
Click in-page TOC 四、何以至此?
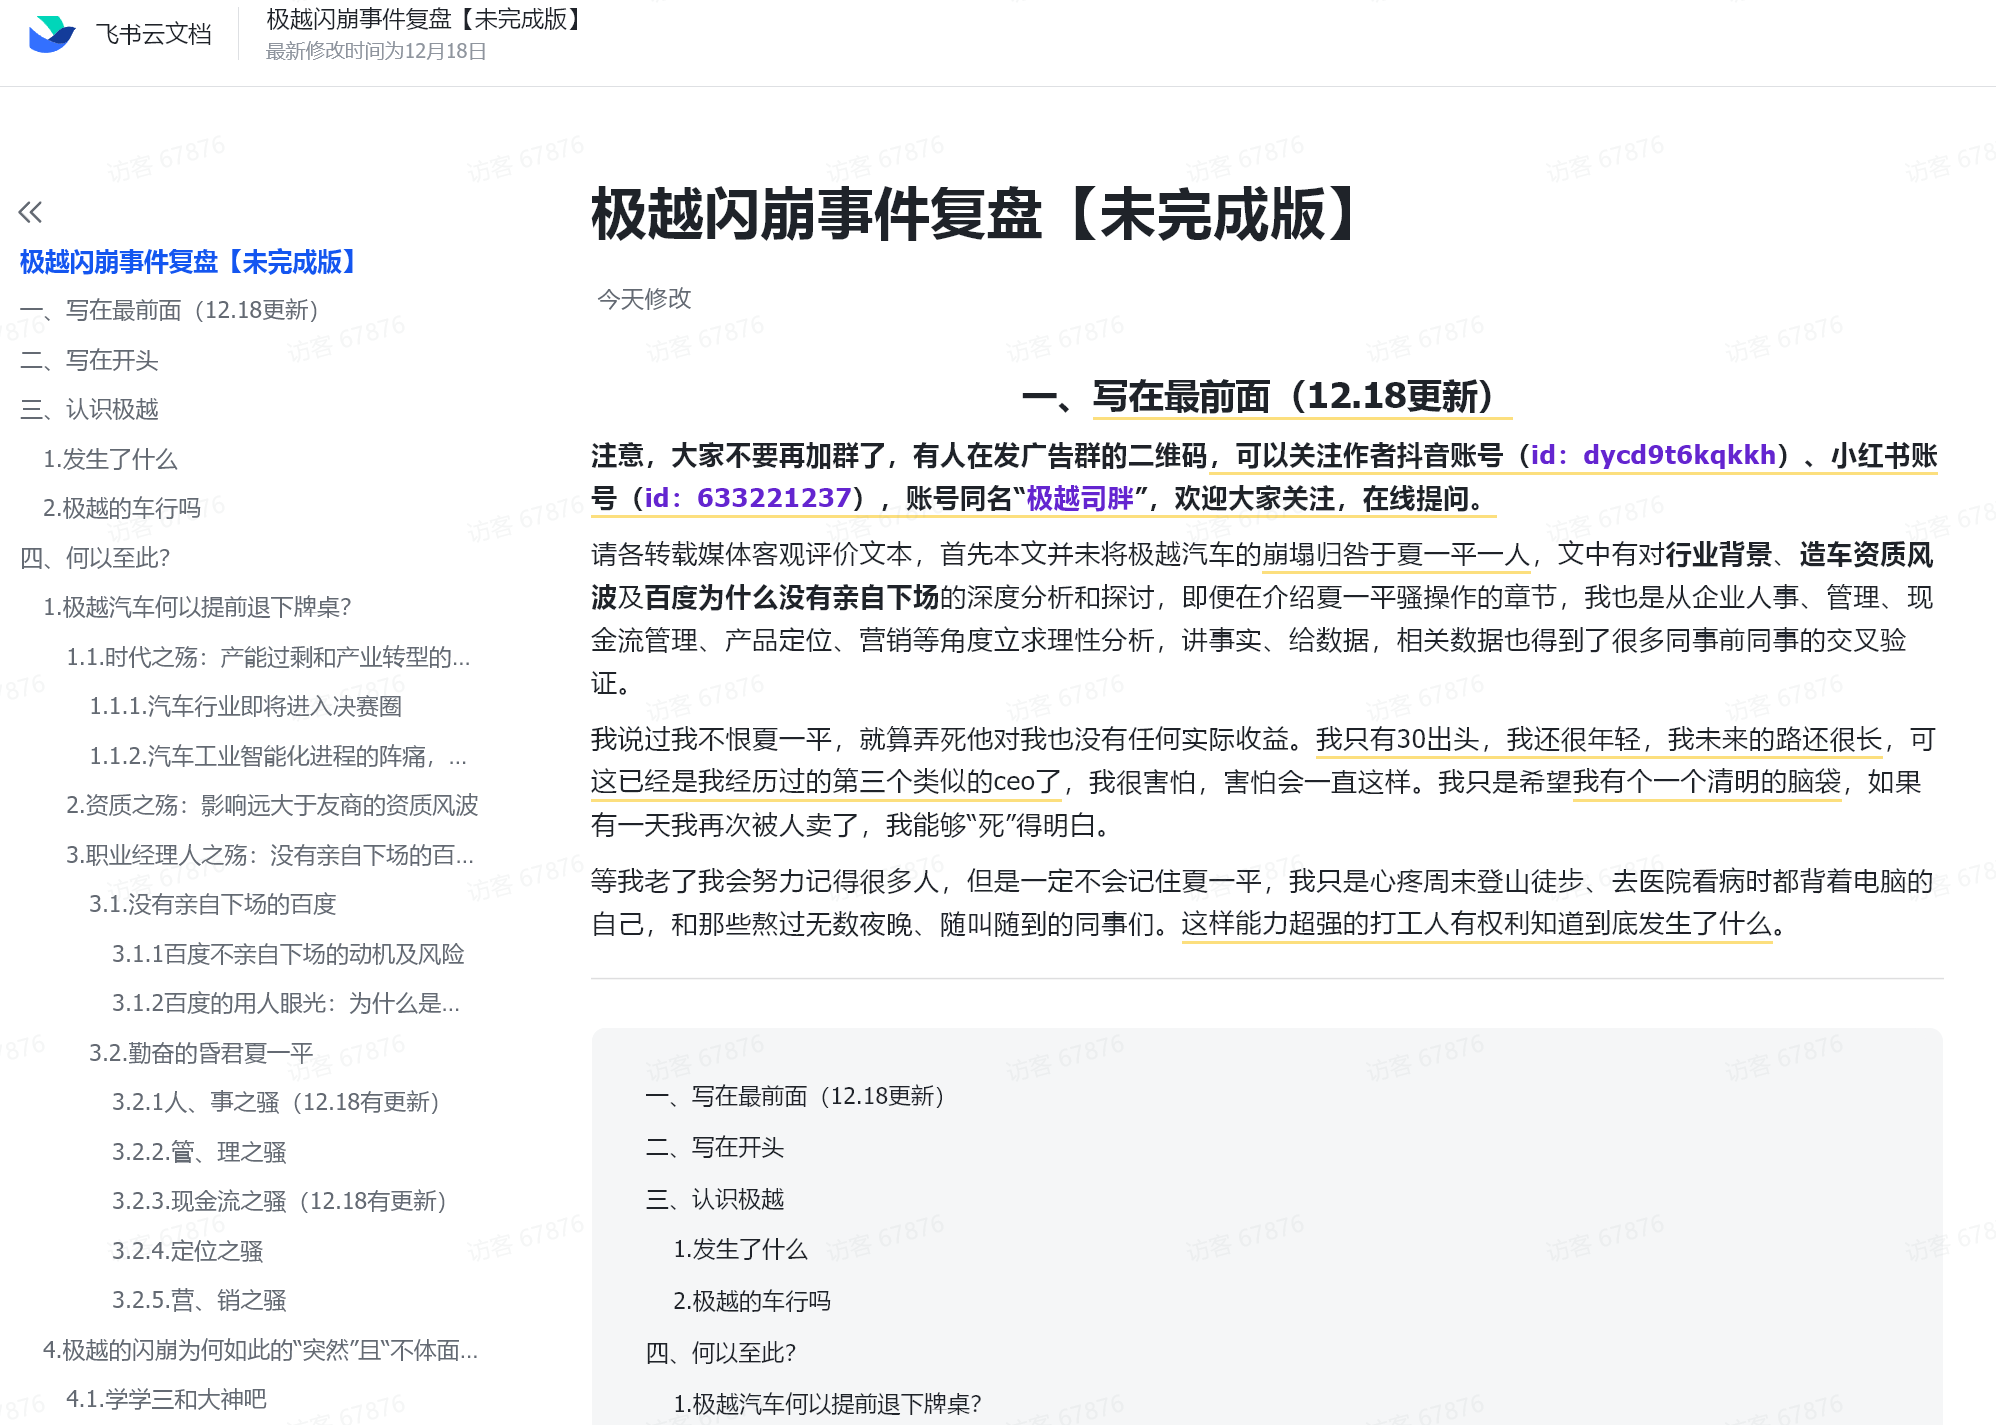721,1353
